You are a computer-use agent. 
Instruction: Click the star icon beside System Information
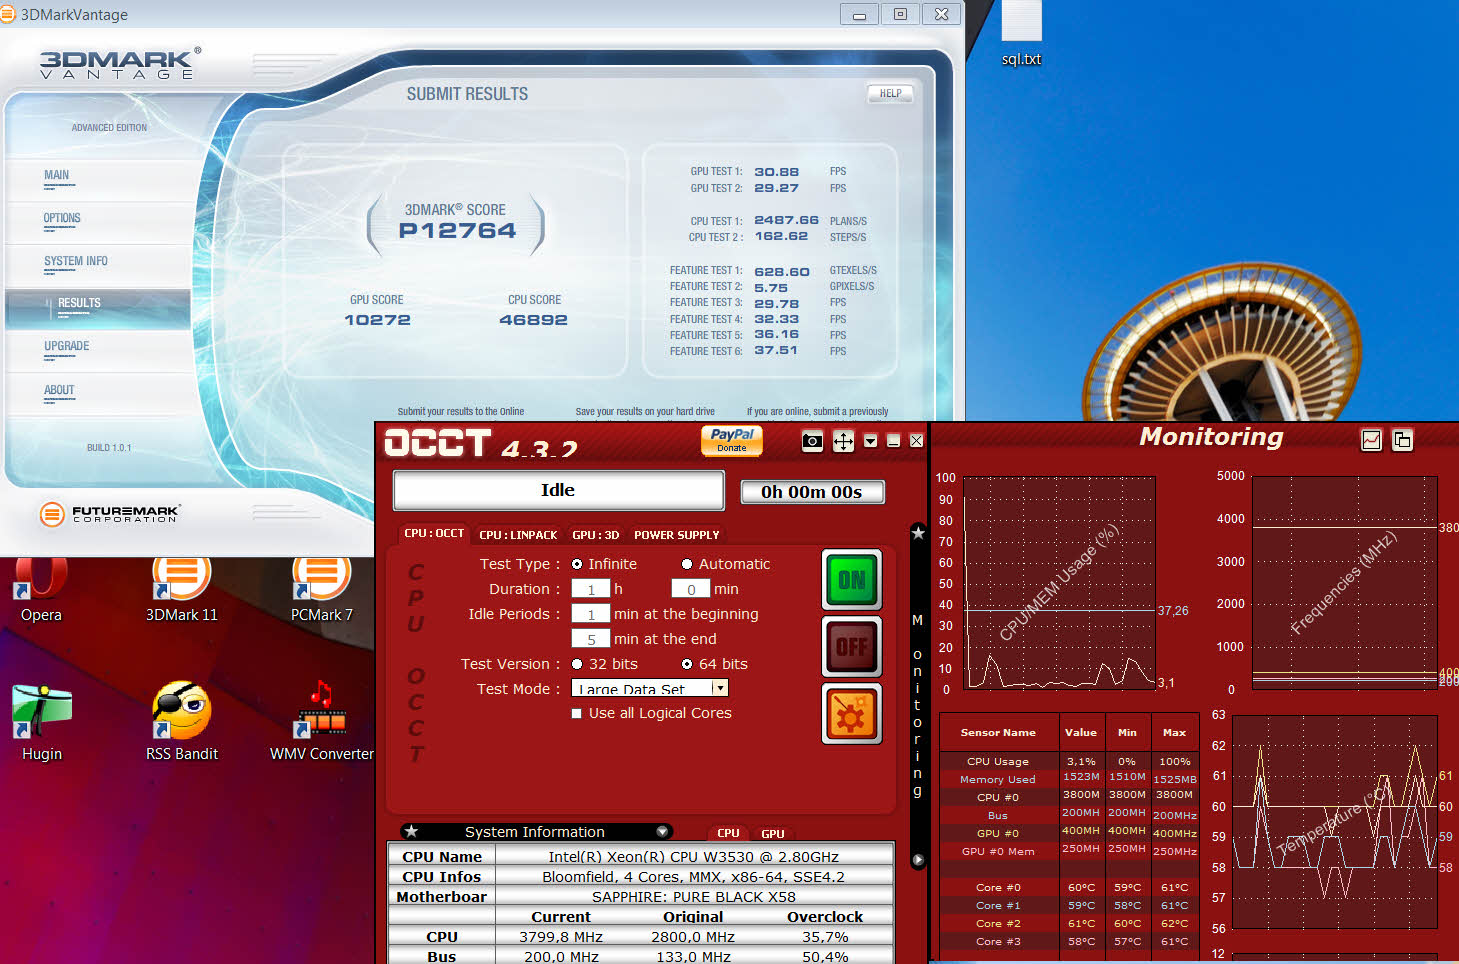(x=411, y=831)
